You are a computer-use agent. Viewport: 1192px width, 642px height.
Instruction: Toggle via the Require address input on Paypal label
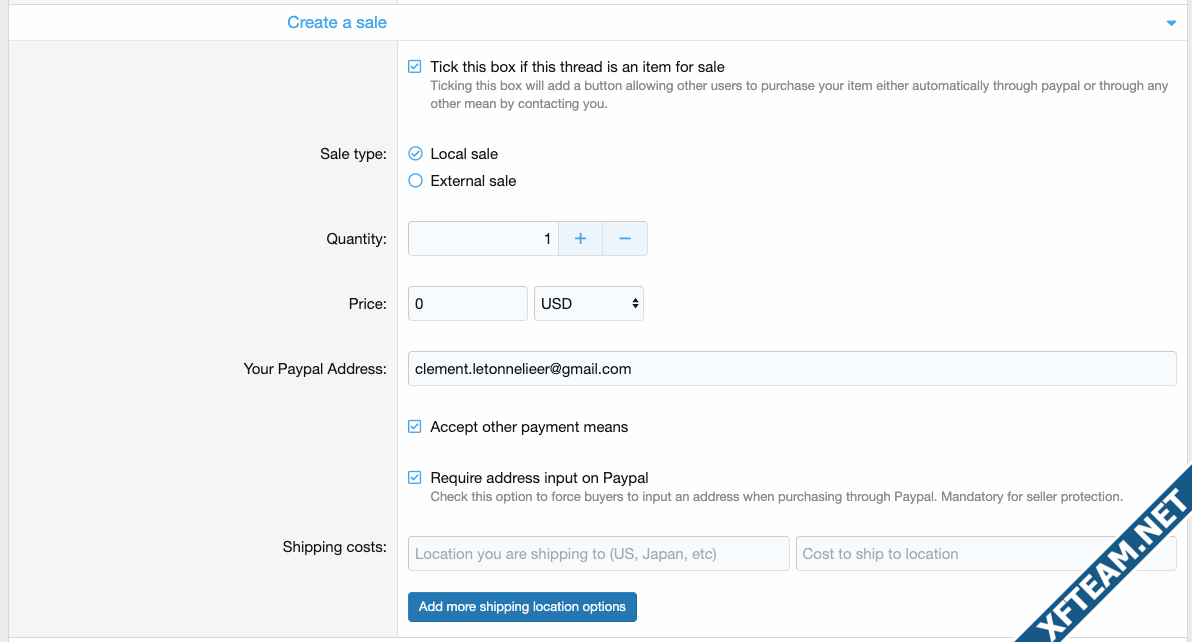539,478
